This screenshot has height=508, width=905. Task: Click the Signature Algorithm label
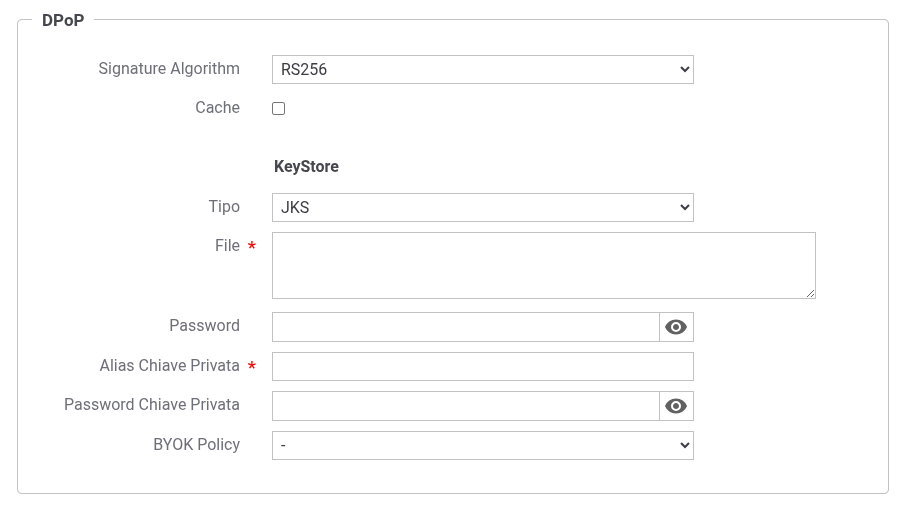point(169,69)
